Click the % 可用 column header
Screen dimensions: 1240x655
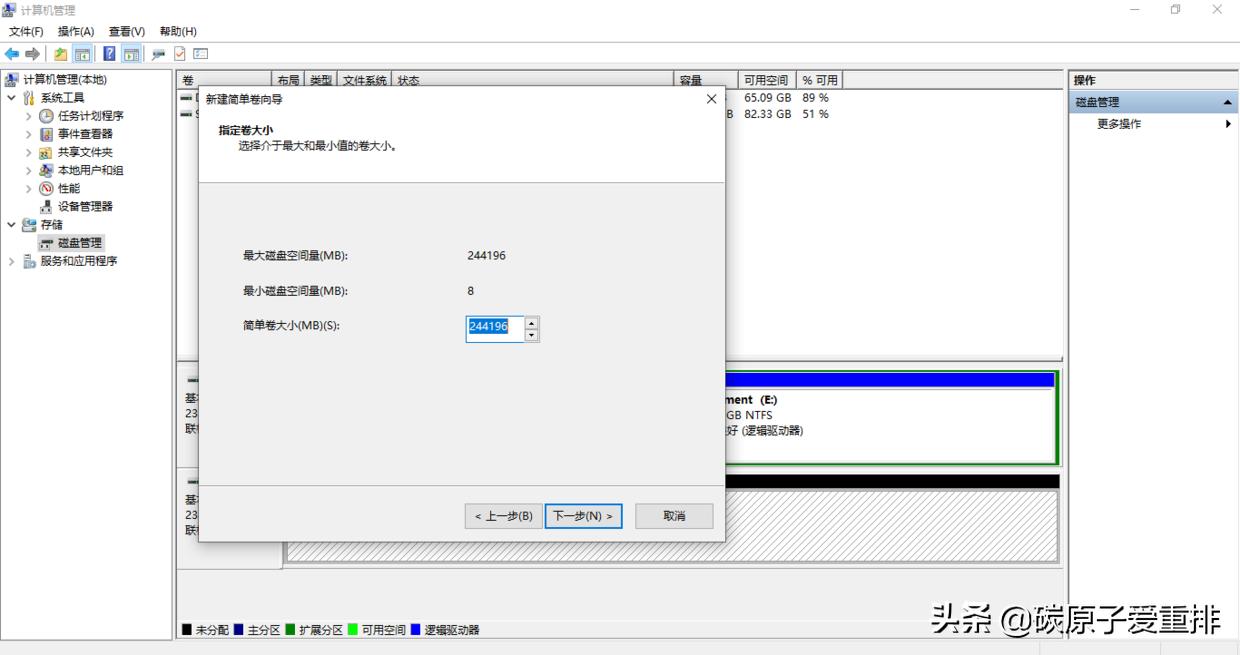pos(820,80)
